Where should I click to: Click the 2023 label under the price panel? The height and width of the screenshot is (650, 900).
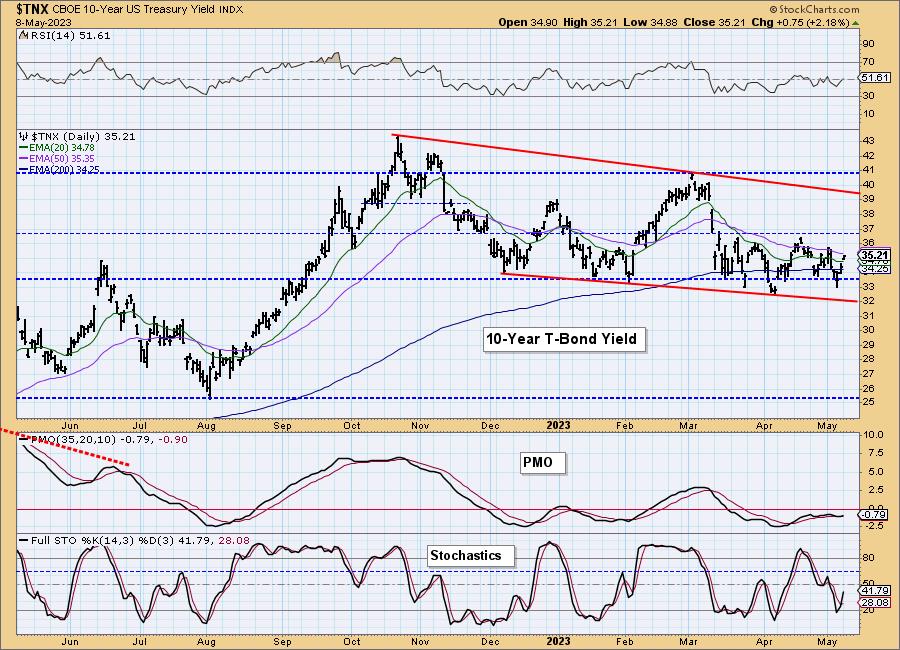(x=558, y=425)
